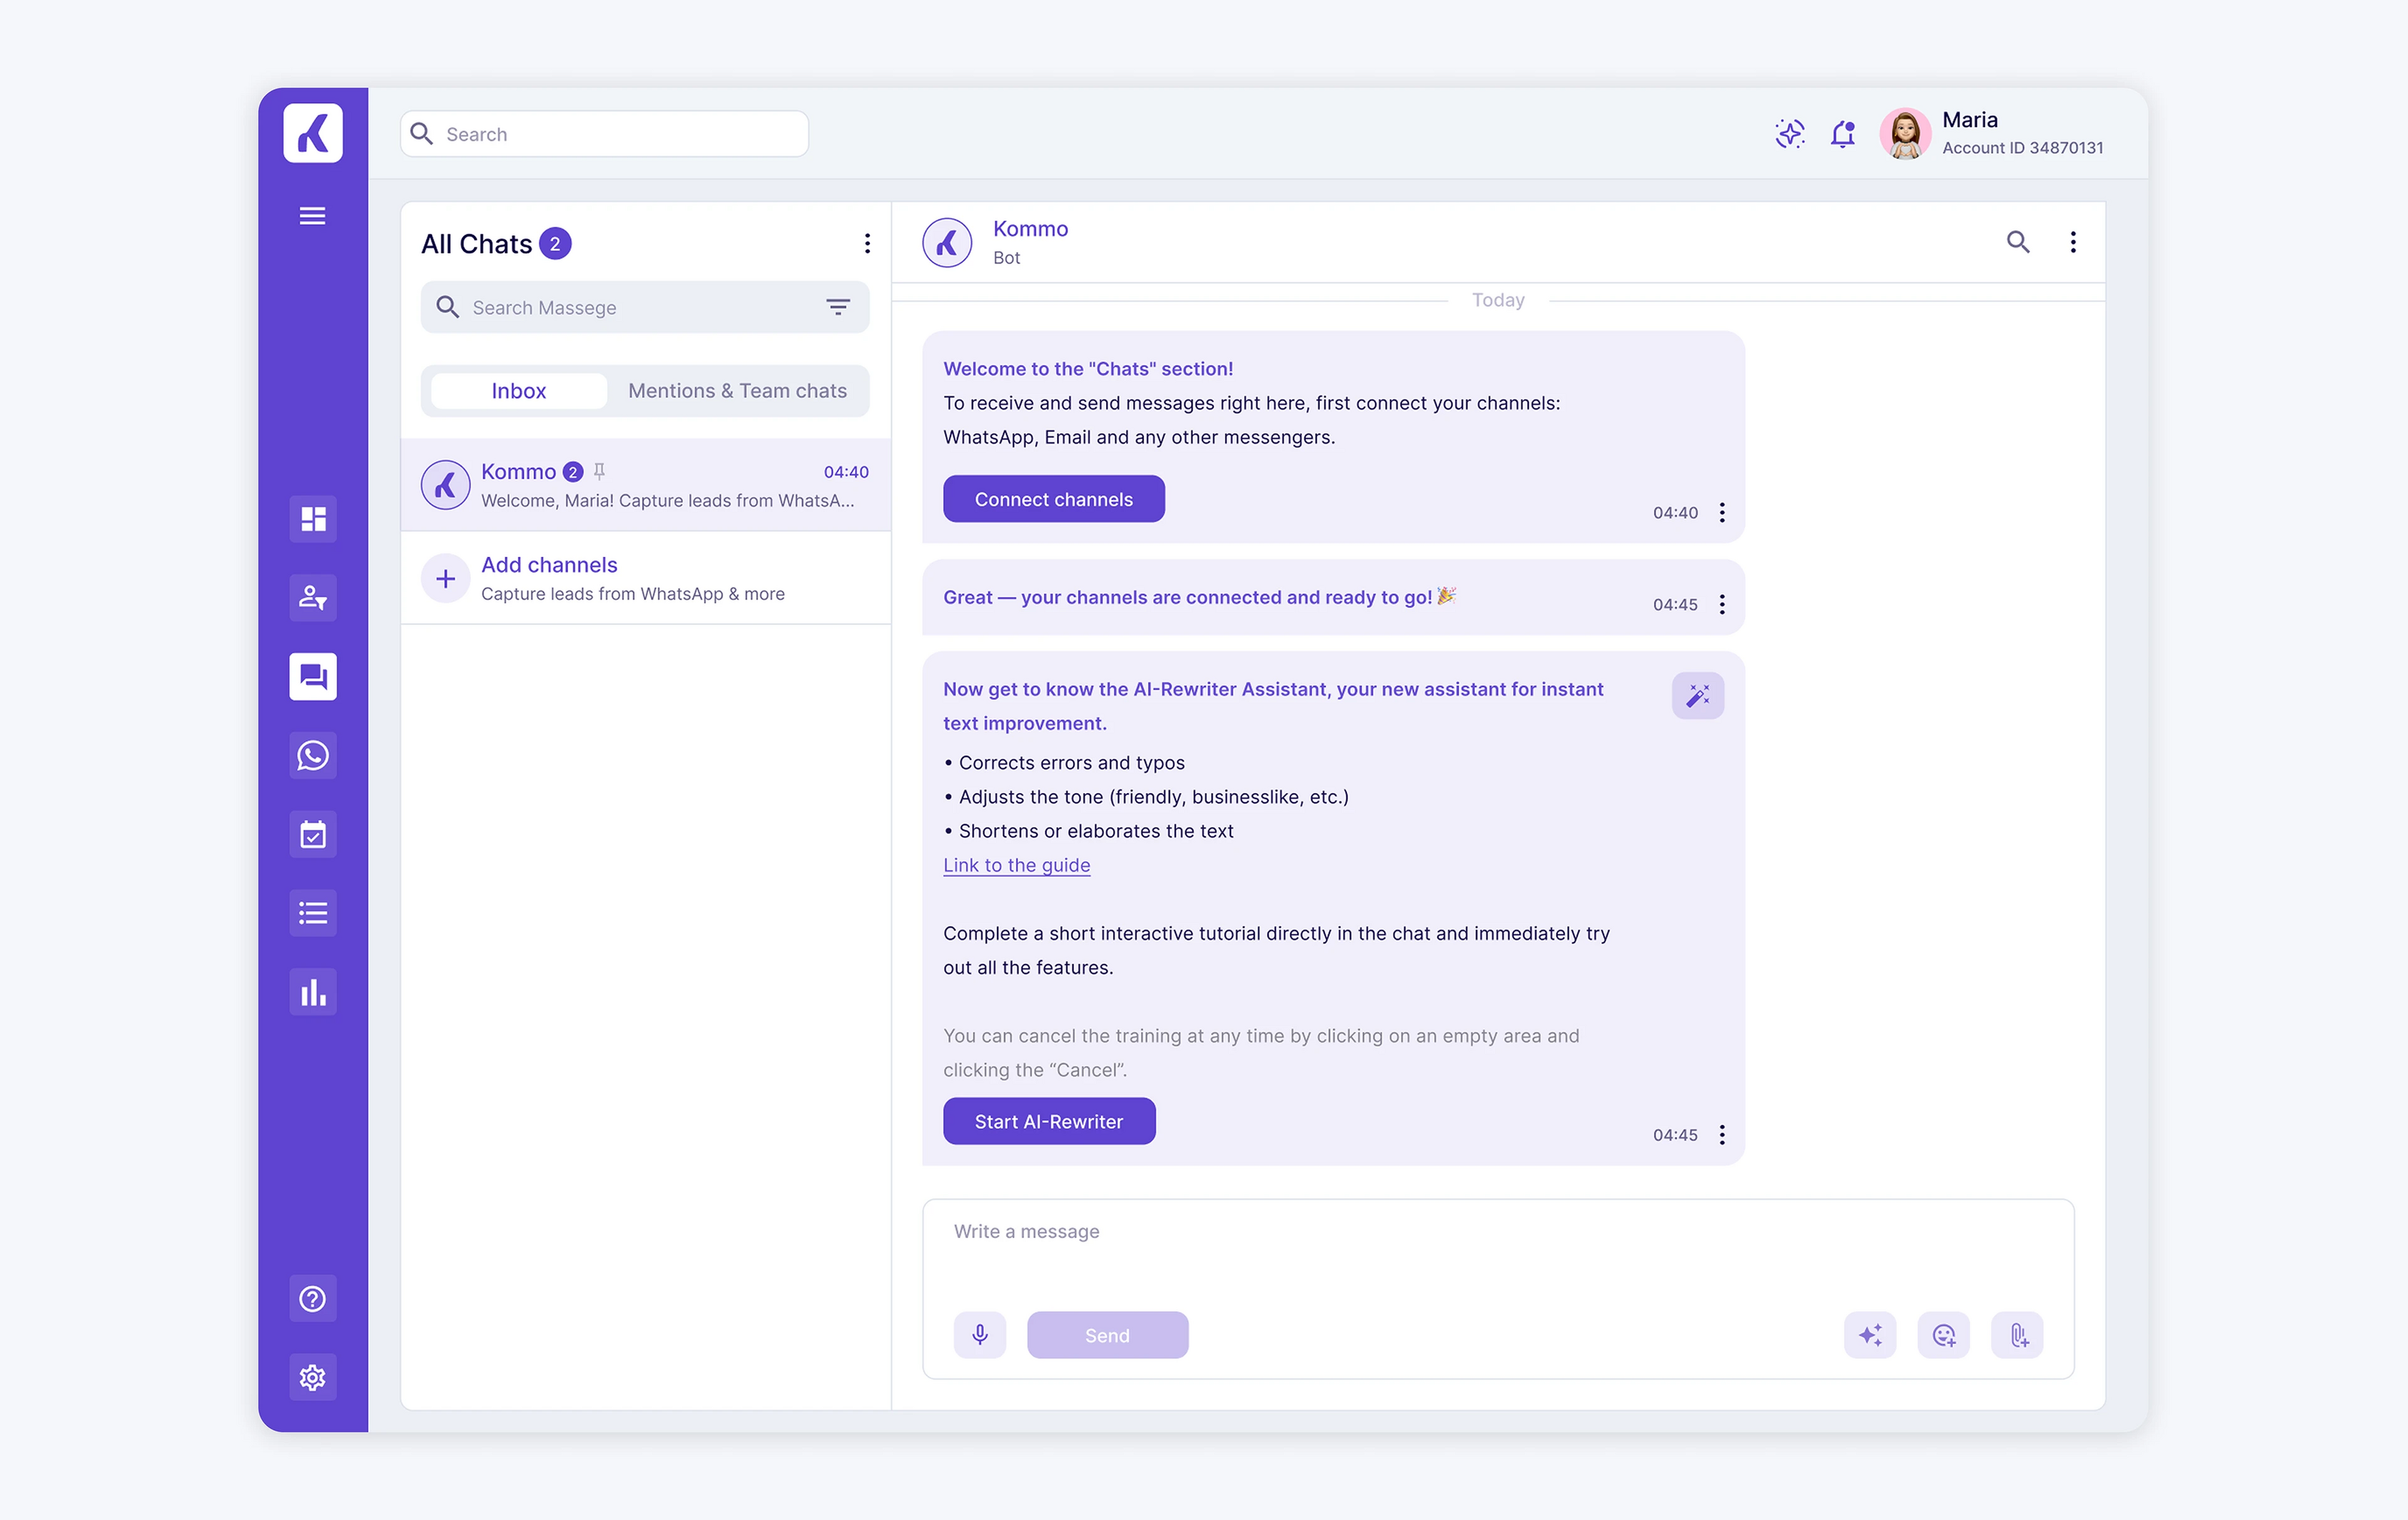This screenshot has height=1520, width=2408.
Task: Click the Connect channels button
Action: tap(1053, 499)
